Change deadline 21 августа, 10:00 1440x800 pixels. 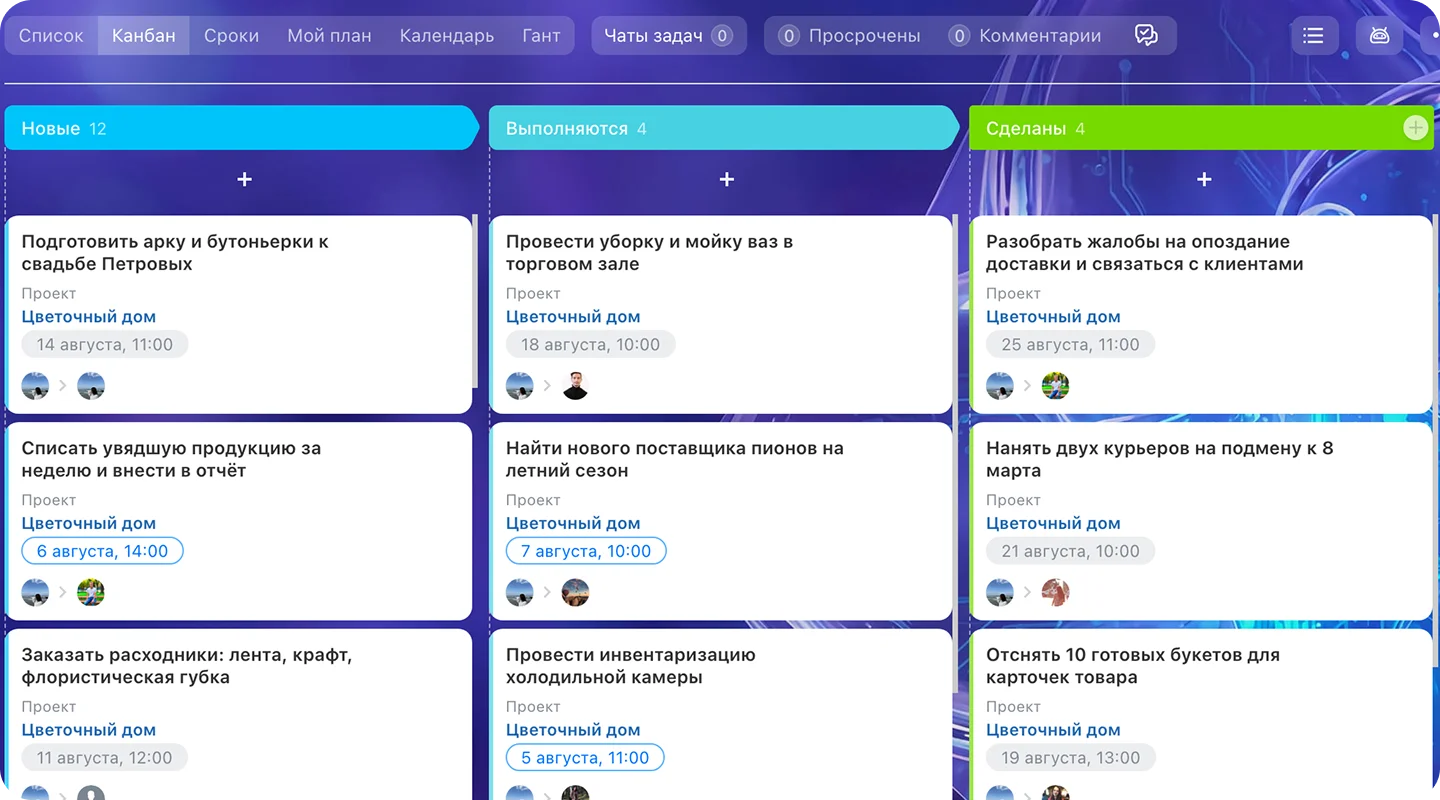(x=1070, y=551)
